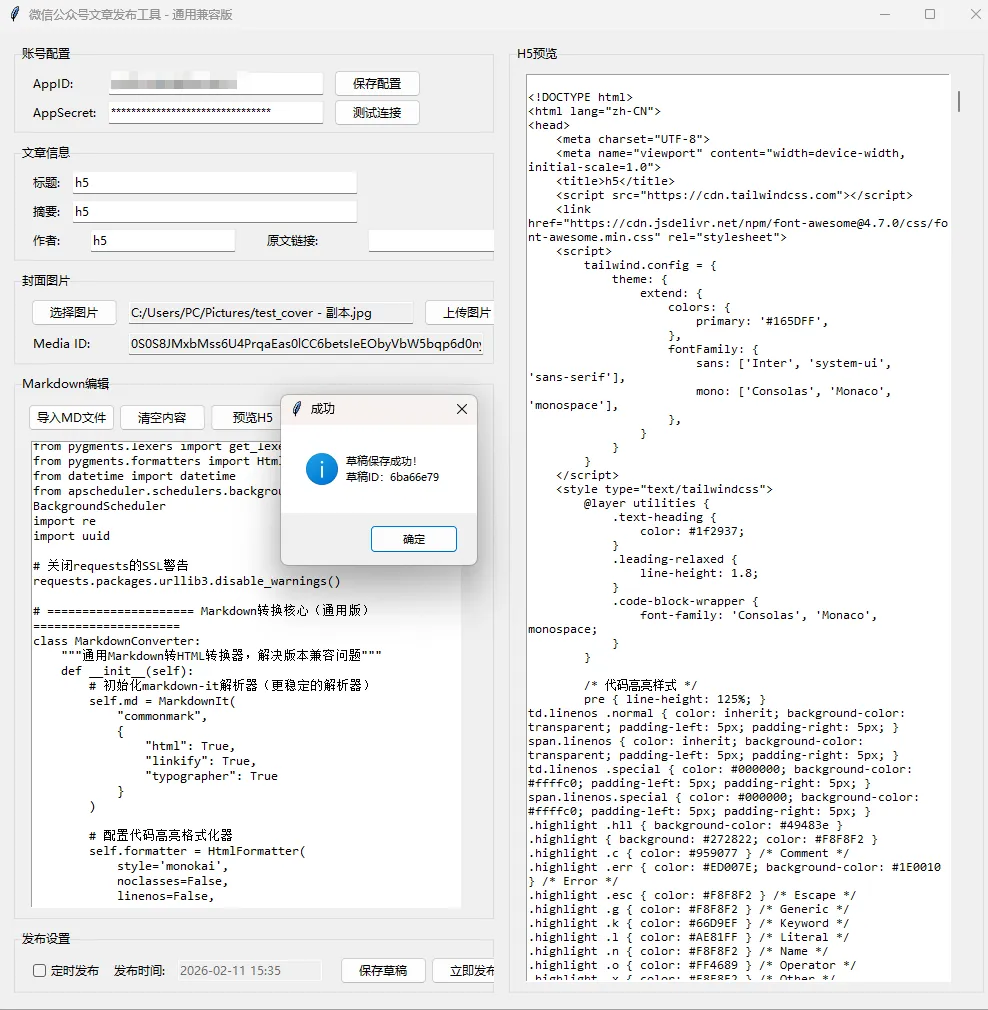Click the text 草稿保存成功!
This screenshot has height=1010, width=988.
click(x=381, y=461)
